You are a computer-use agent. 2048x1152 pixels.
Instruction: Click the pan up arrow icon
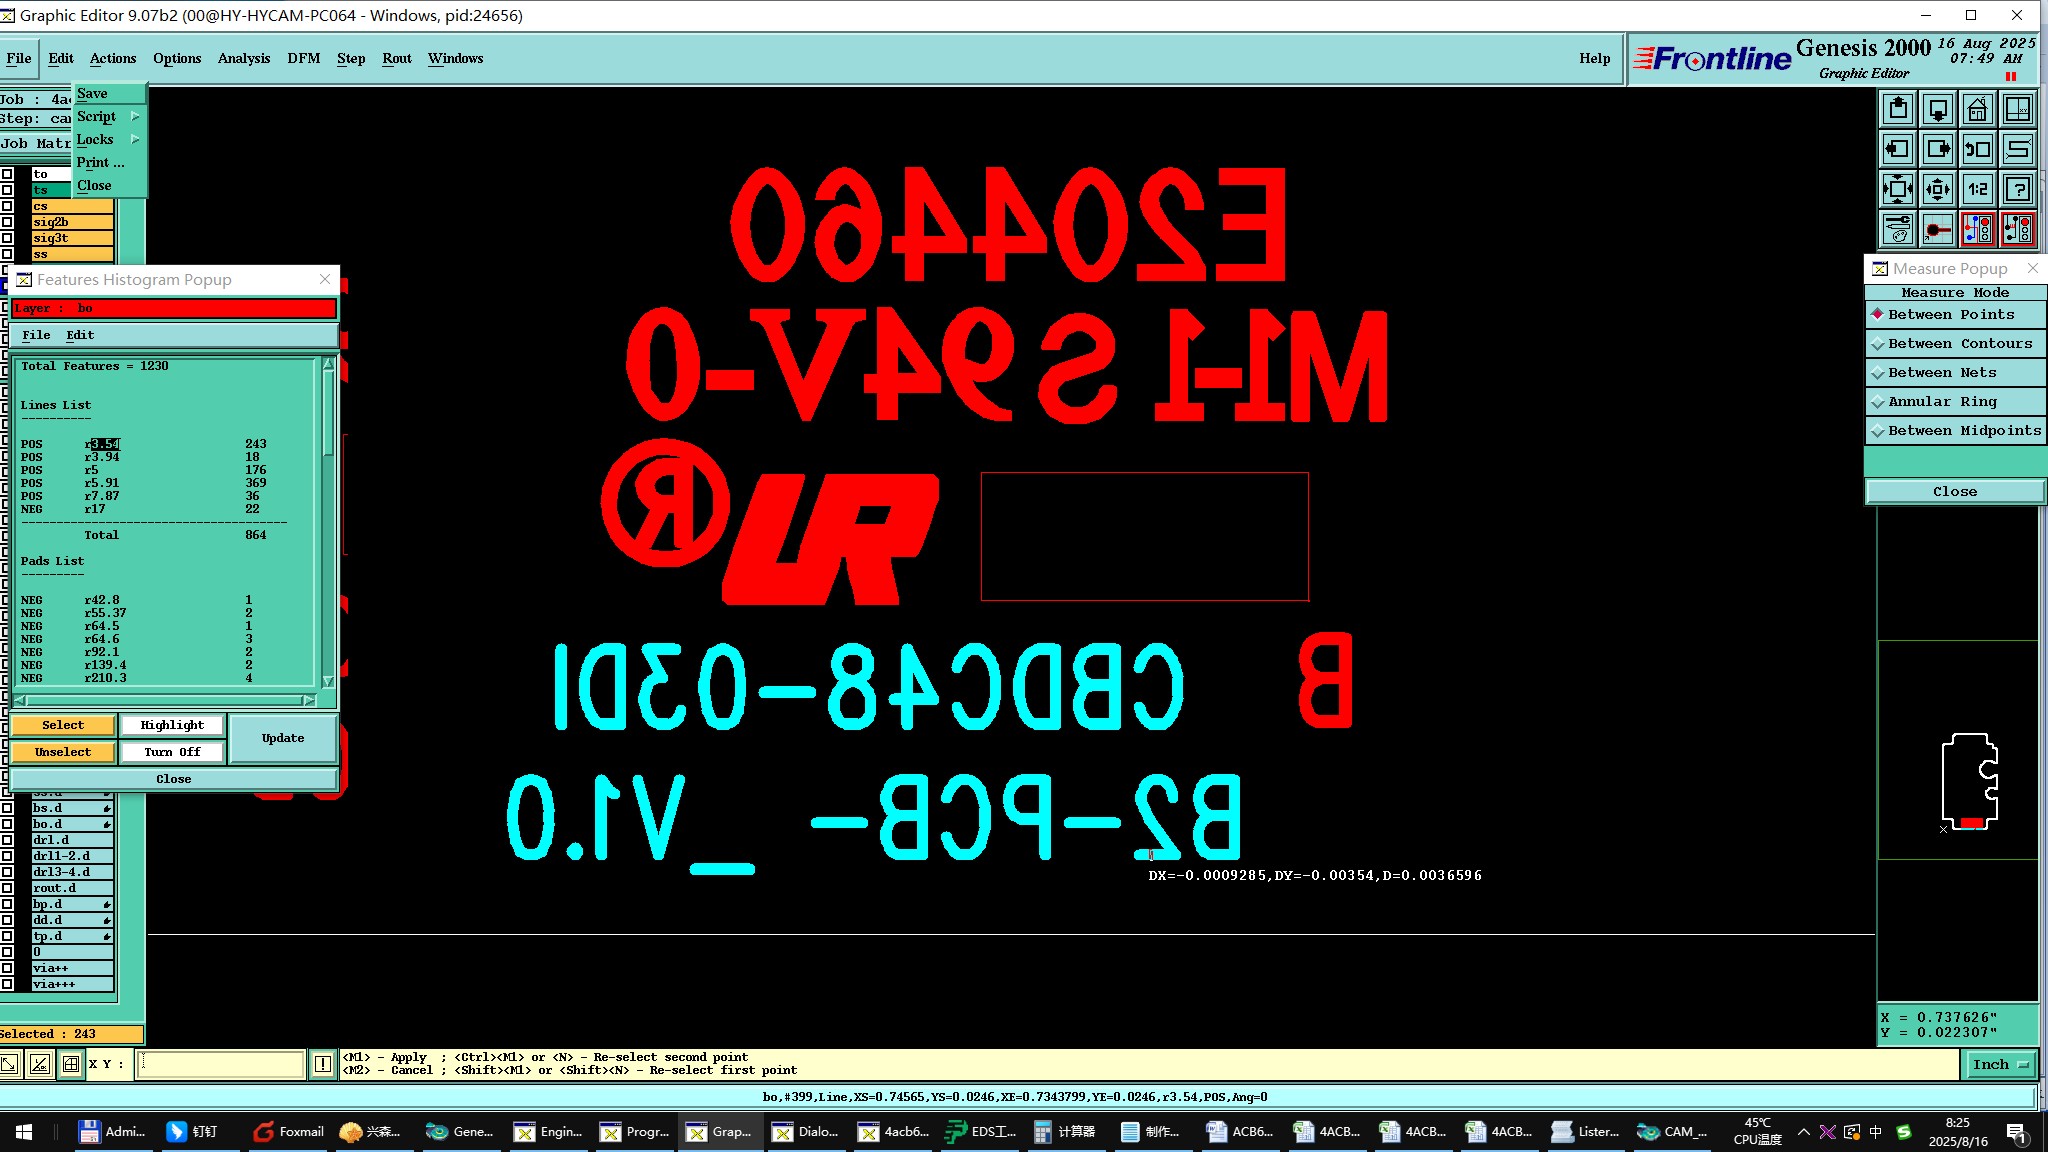point(1897,109)
